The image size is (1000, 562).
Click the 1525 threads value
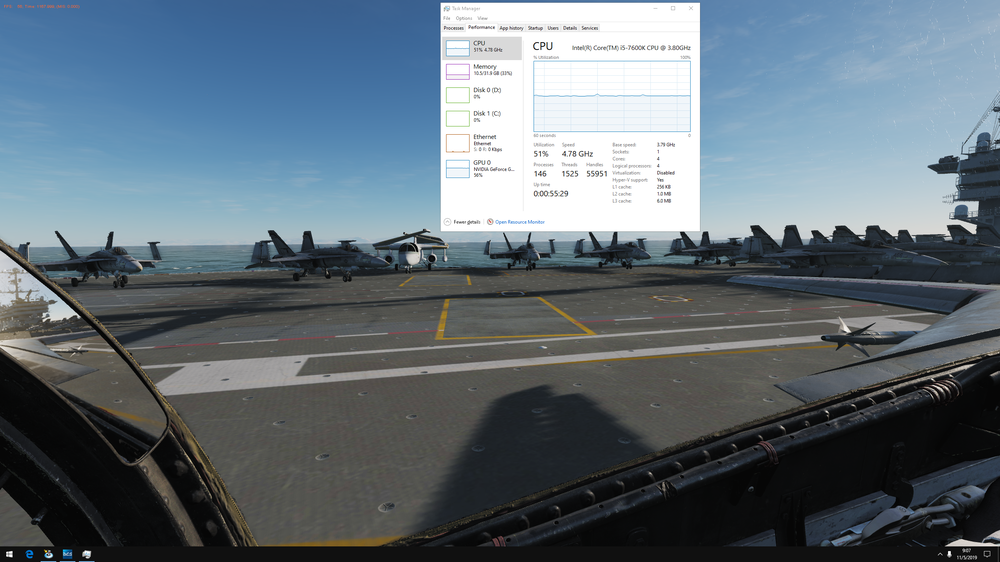[x=570, y=174]
